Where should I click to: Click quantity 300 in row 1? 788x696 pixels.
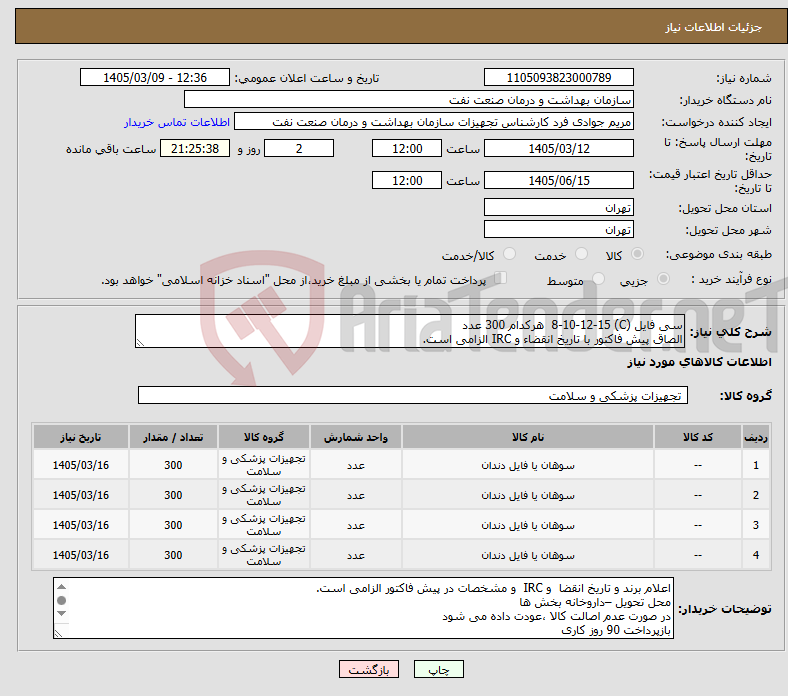click(173, 465)
